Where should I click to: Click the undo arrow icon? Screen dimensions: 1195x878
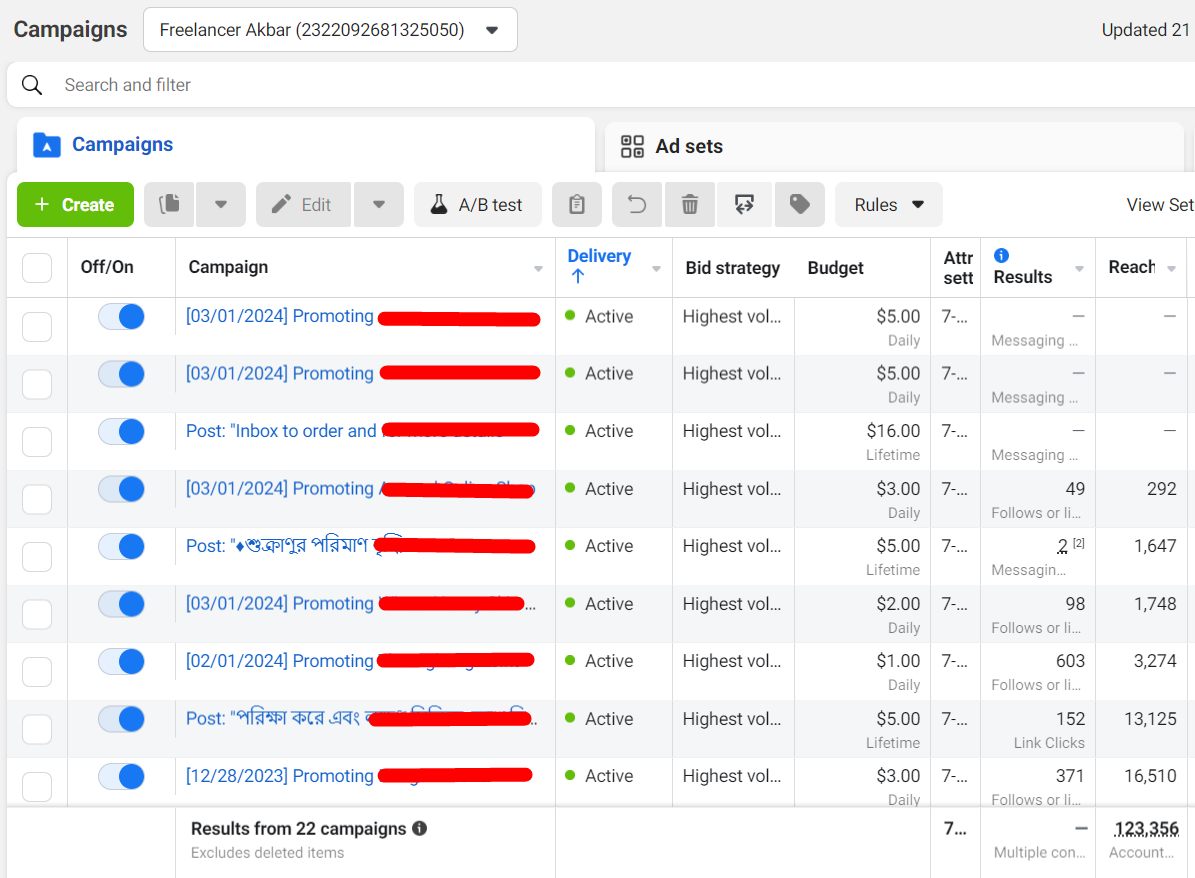637,205
